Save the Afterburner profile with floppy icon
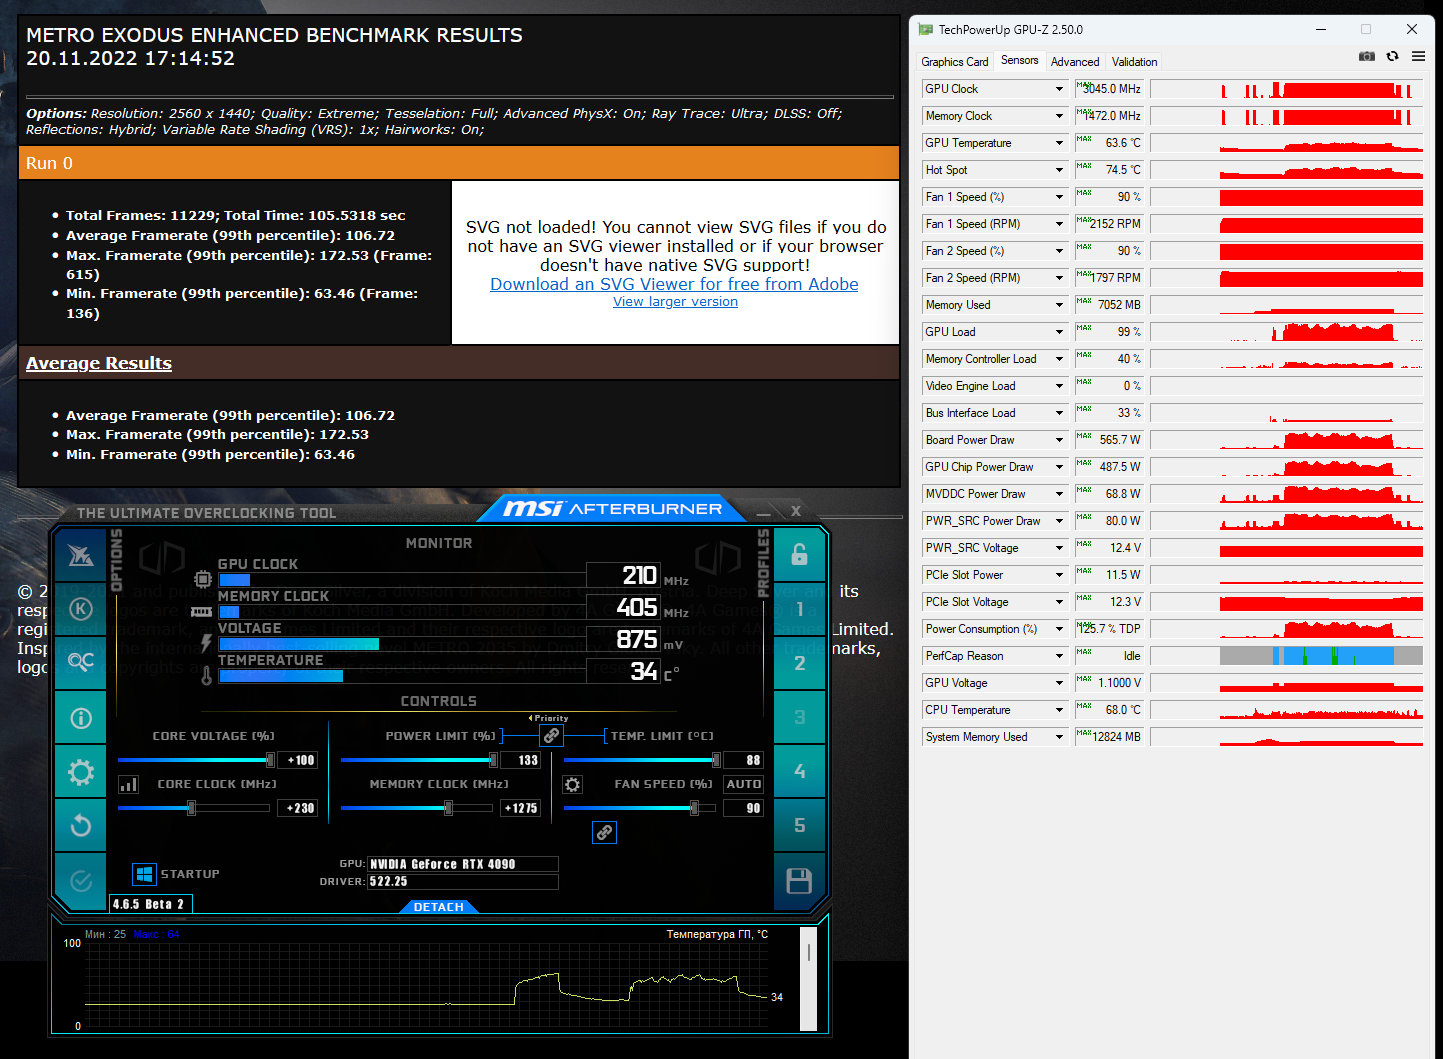 coord(799,881)
